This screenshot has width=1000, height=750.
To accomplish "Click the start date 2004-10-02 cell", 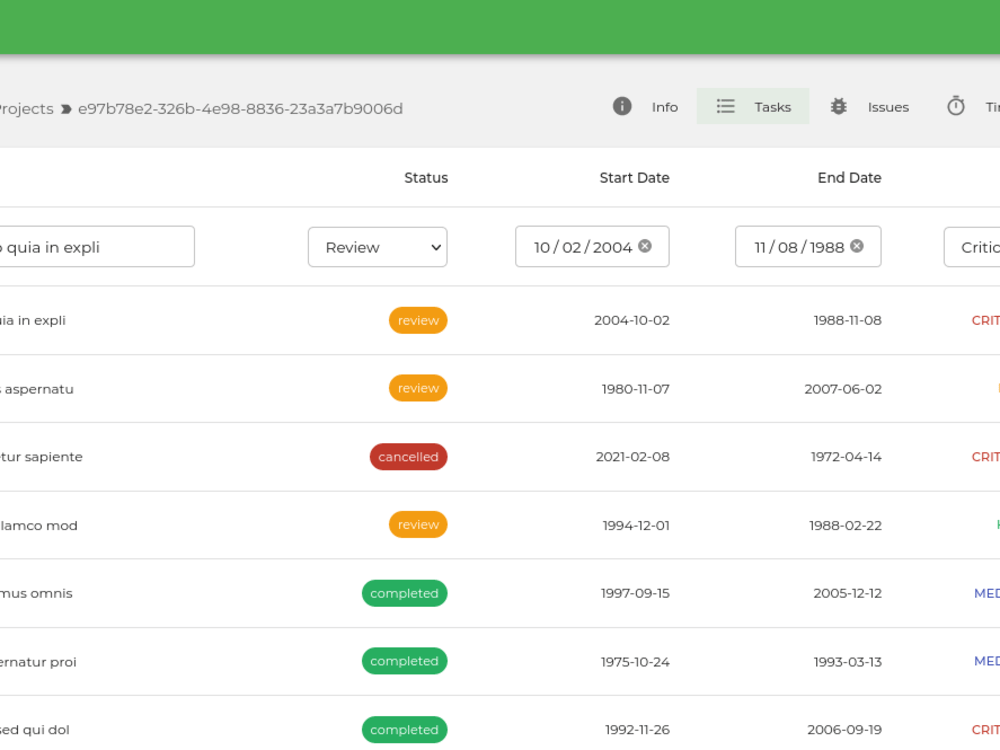I will tap(632, 321).
